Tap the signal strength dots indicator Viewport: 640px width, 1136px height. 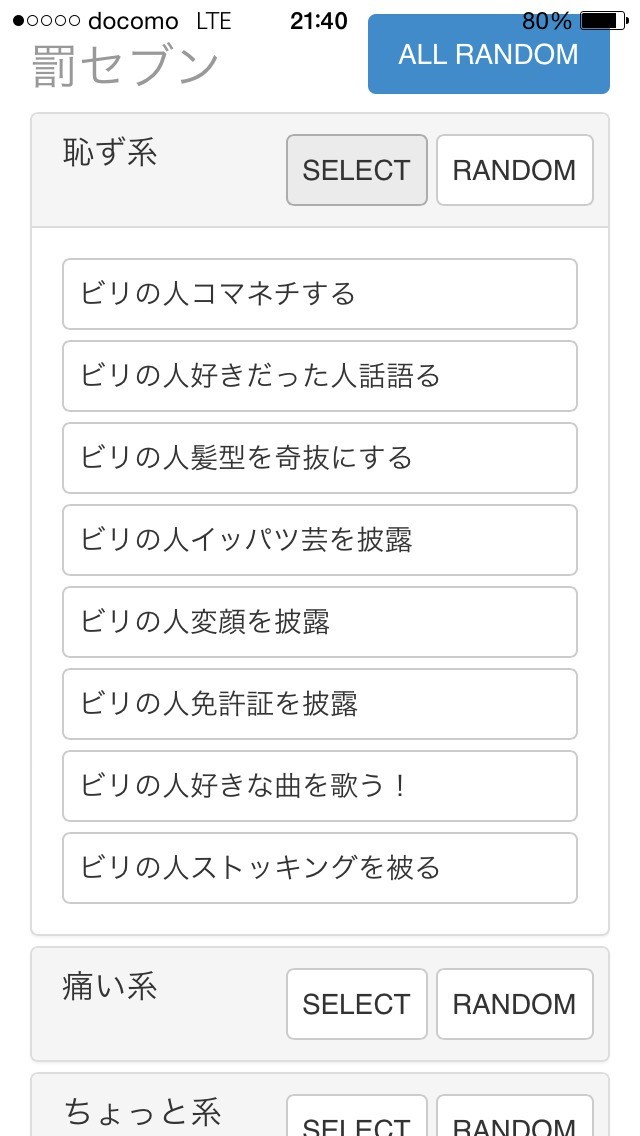coord(46,21)
